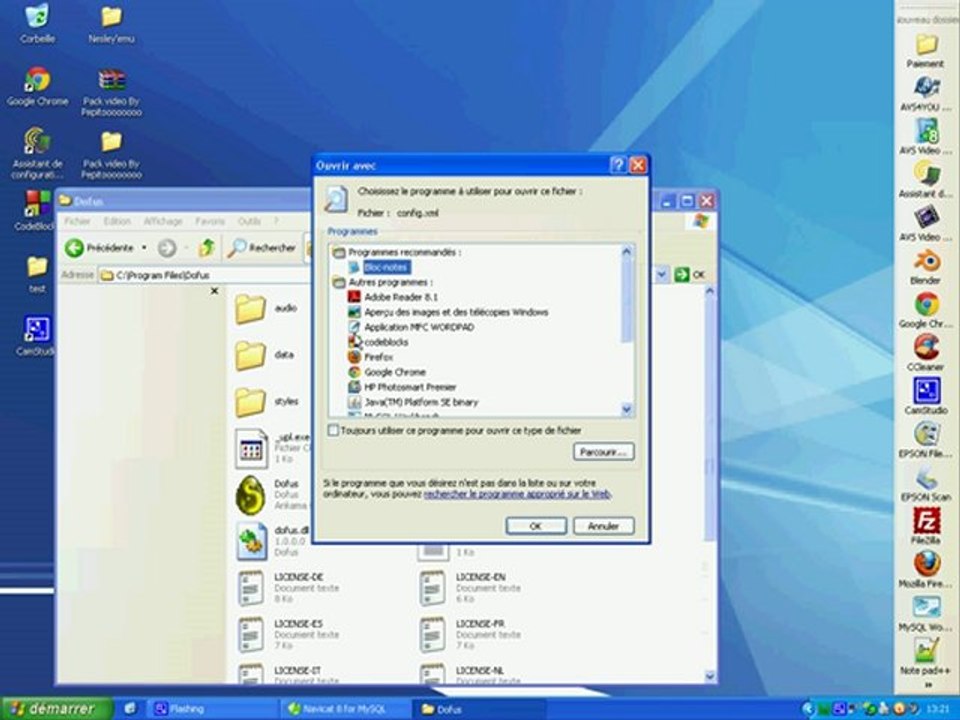The image size is (960, 720).
Task: Open the Edition menu in Dofus window
Action: point(117,221)
